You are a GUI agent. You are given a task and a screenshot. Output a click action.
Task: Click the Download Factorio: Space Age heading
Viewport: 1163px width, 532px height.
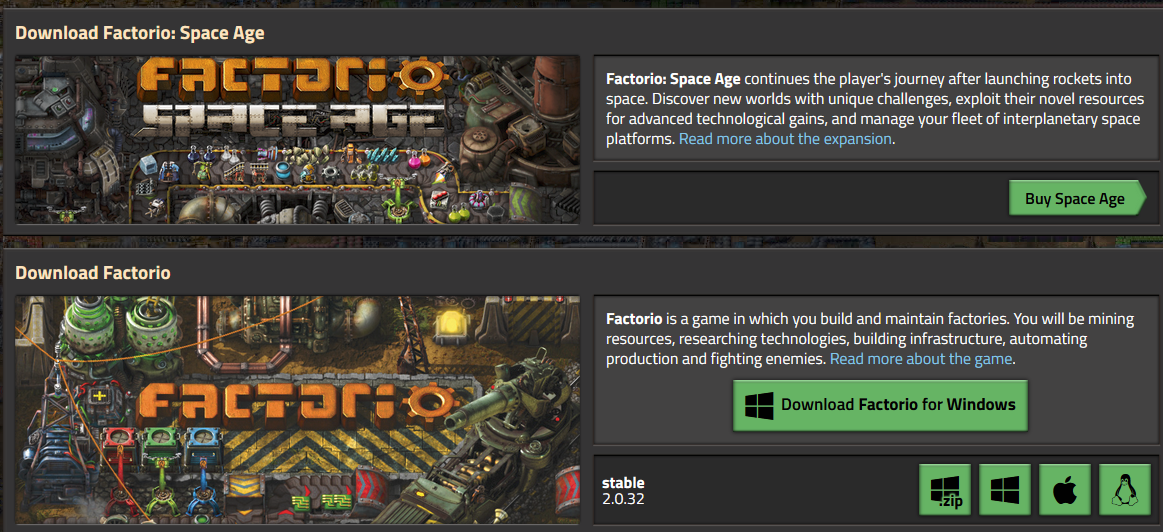[x=139, y=33]
